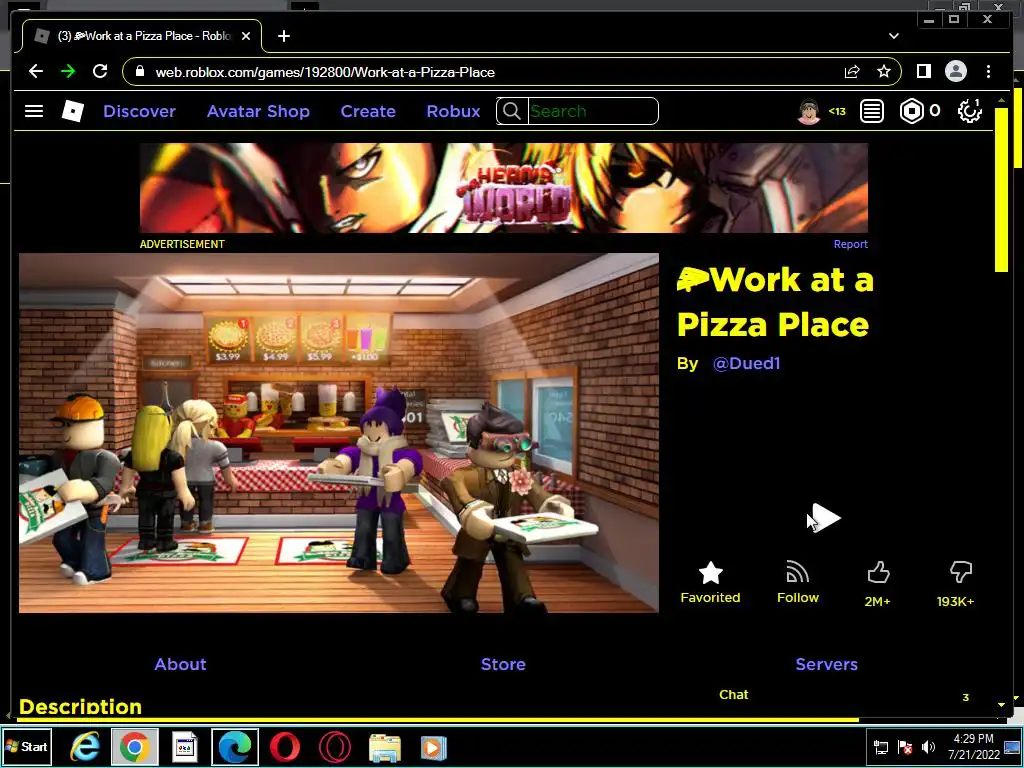Click the Roblox logo home icon
Image resolution: width=1024 pixels, height=768 pixels.
[x=72, y=111]
